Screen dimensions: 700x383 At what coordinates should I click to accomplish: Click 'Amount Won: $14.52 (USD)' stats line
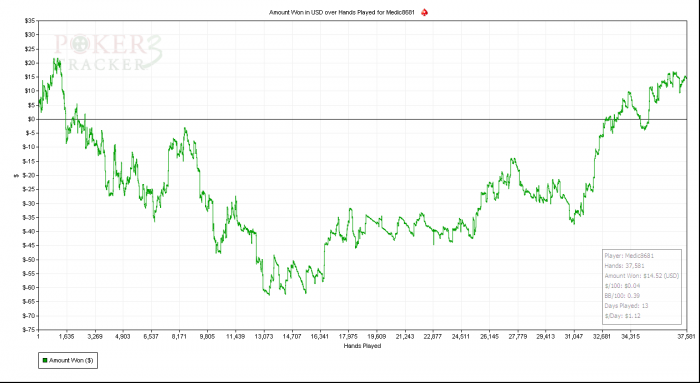pos(642,276)
